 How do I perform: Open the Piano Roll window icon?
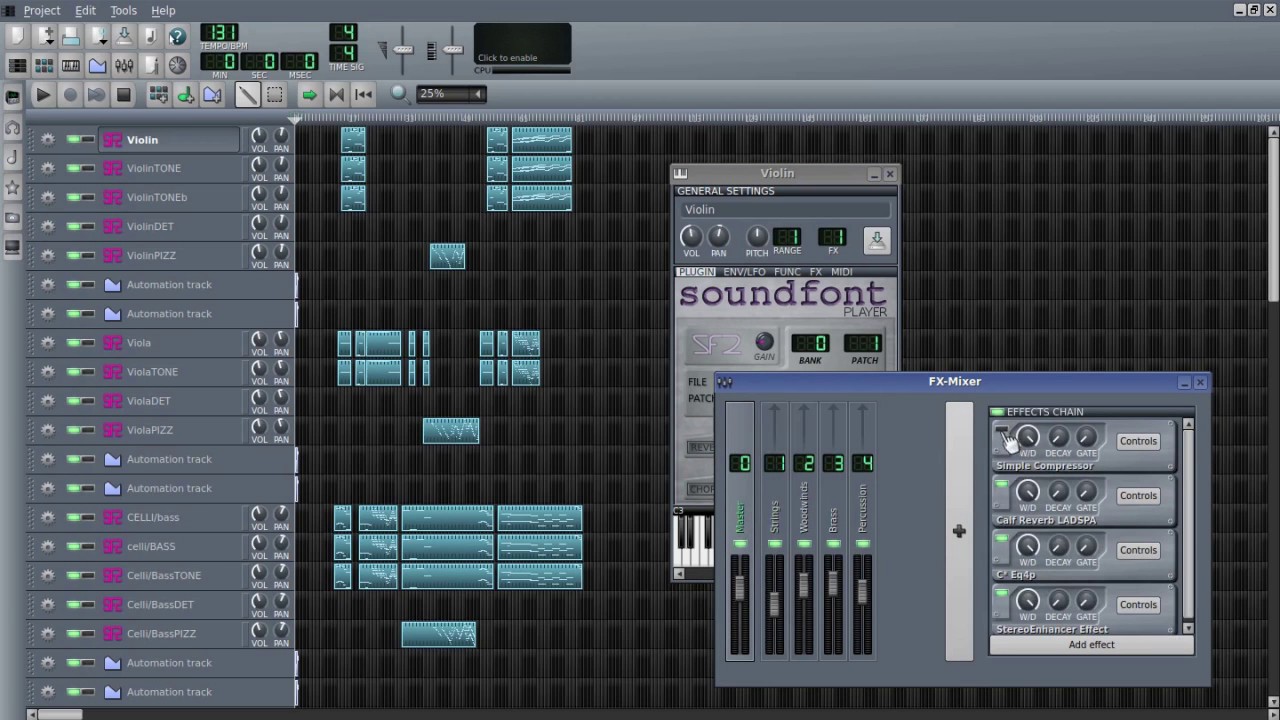pos(71,66)
